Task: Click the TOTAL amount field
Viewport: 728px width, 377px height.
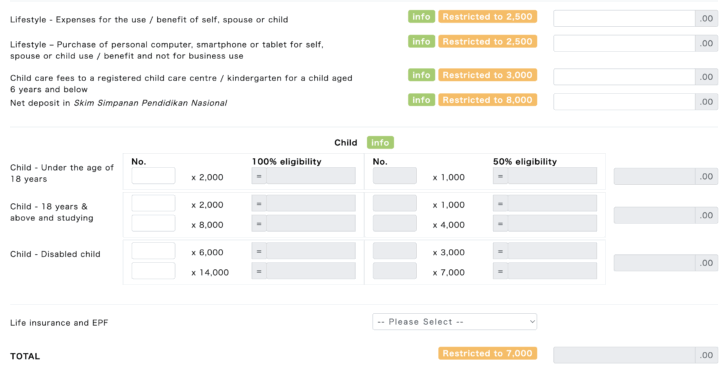Action: tap(624, 355)
